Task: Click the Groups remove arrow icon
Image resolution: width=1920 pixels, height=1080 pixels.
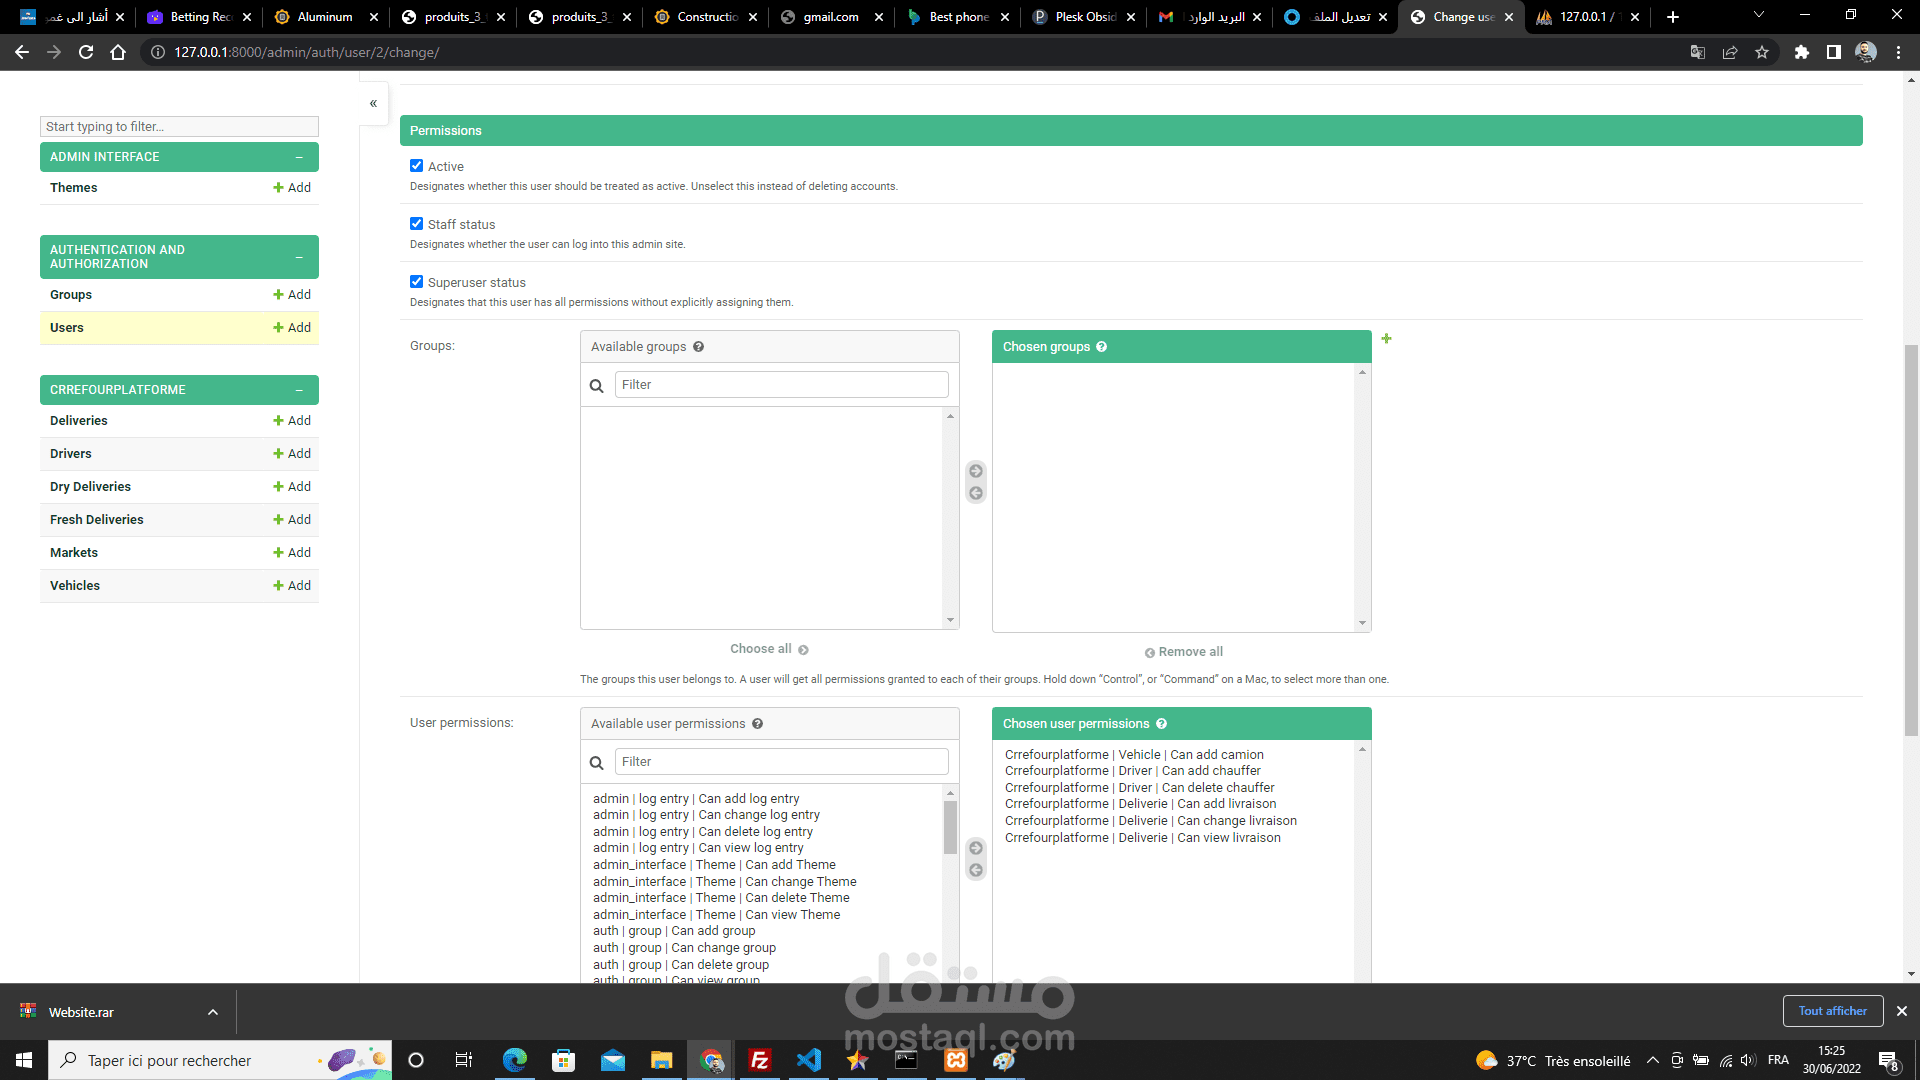Action: coord(976,493)
